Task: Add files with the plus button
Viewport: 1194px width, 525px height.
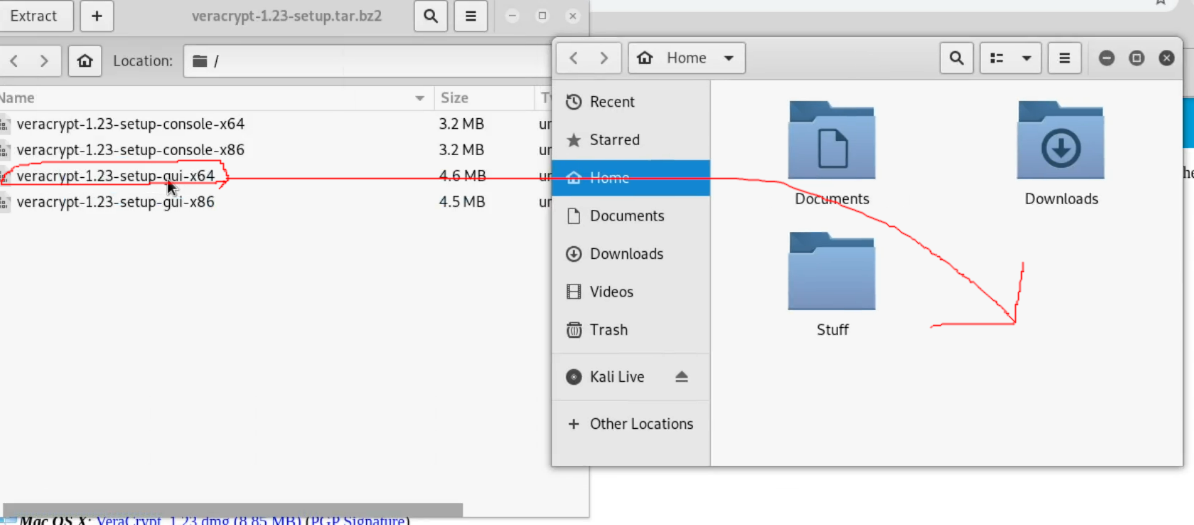Action: coord(97,15)
